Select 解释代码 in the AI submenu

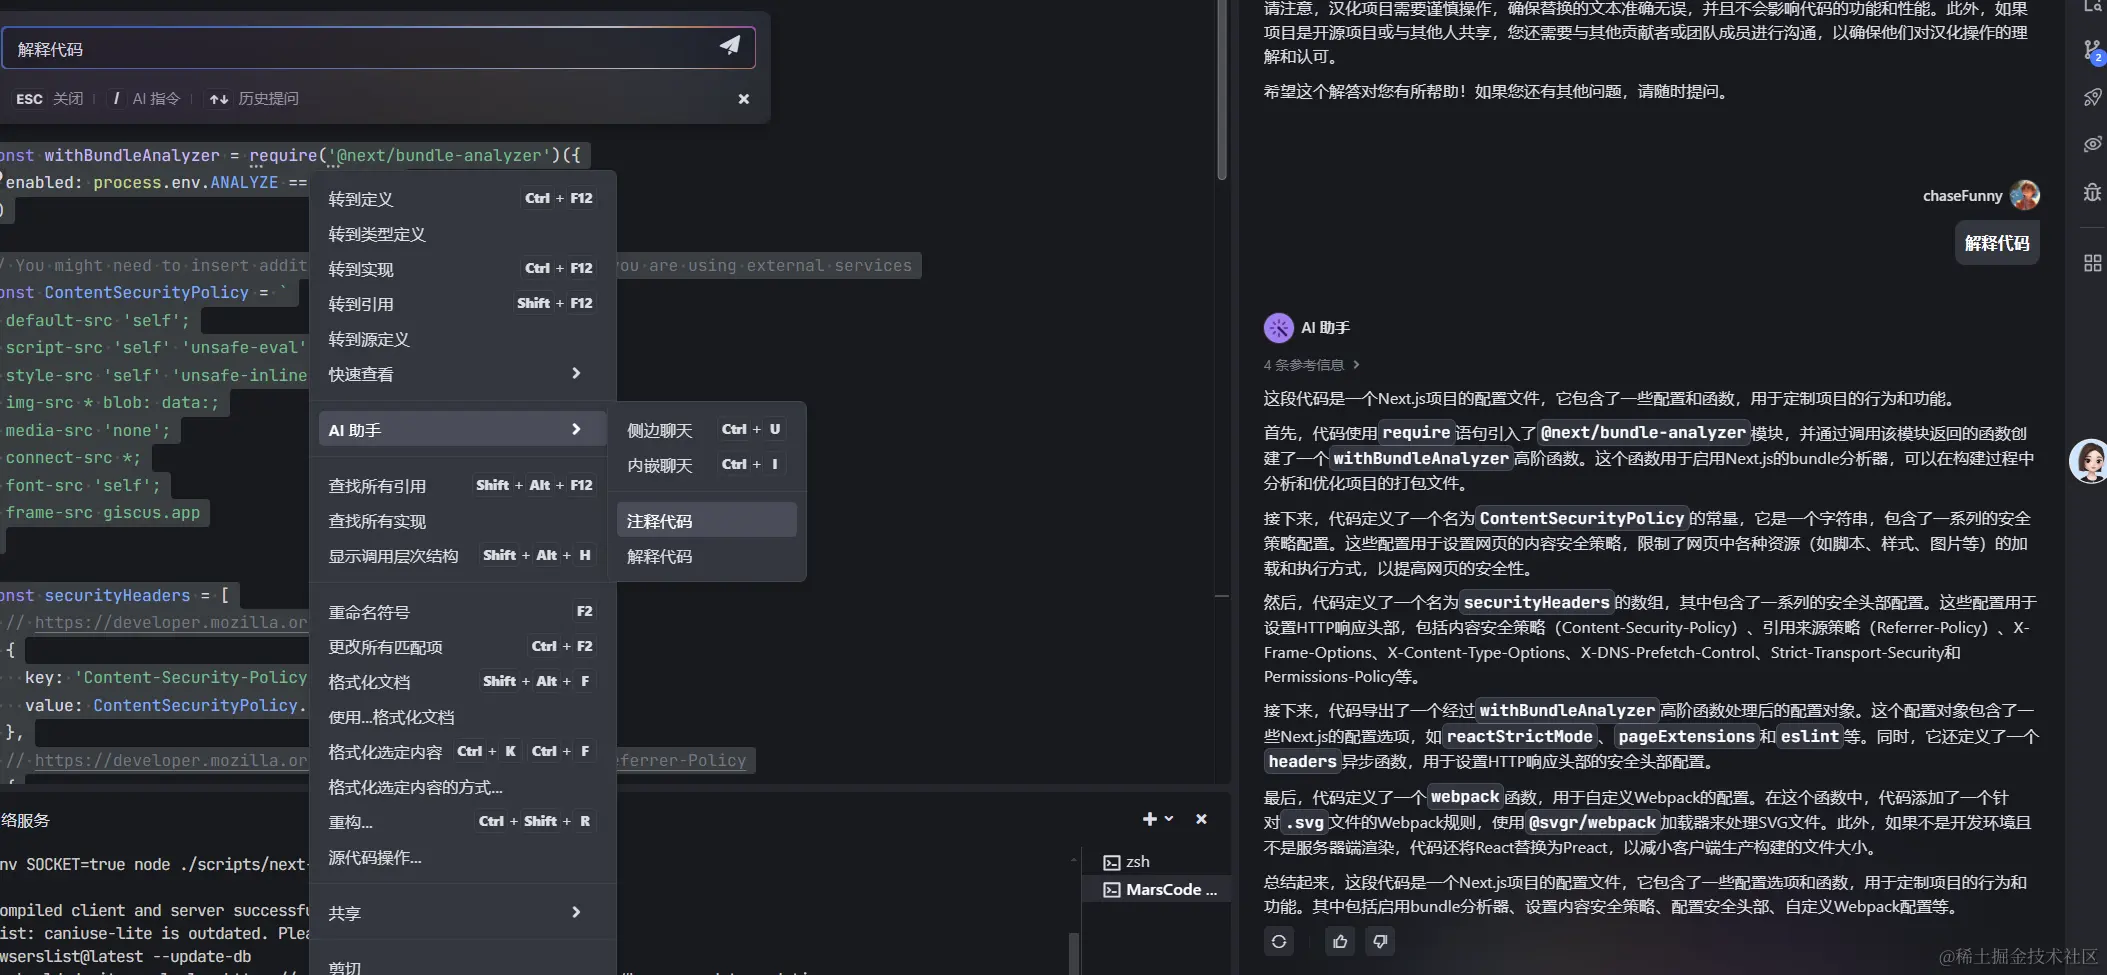pyautogui.click(x=706, y=556)
